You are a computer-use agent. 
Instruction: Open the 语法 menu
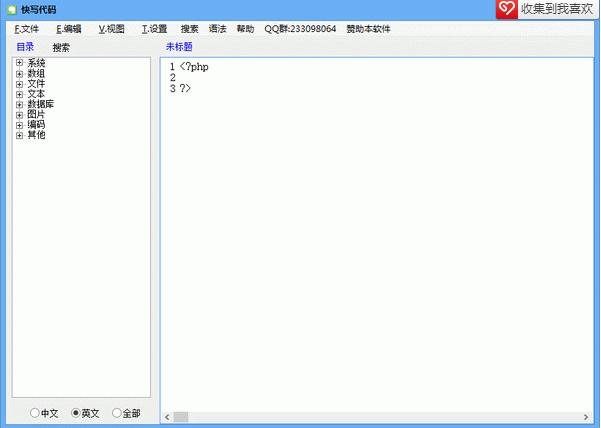(217, 29)
